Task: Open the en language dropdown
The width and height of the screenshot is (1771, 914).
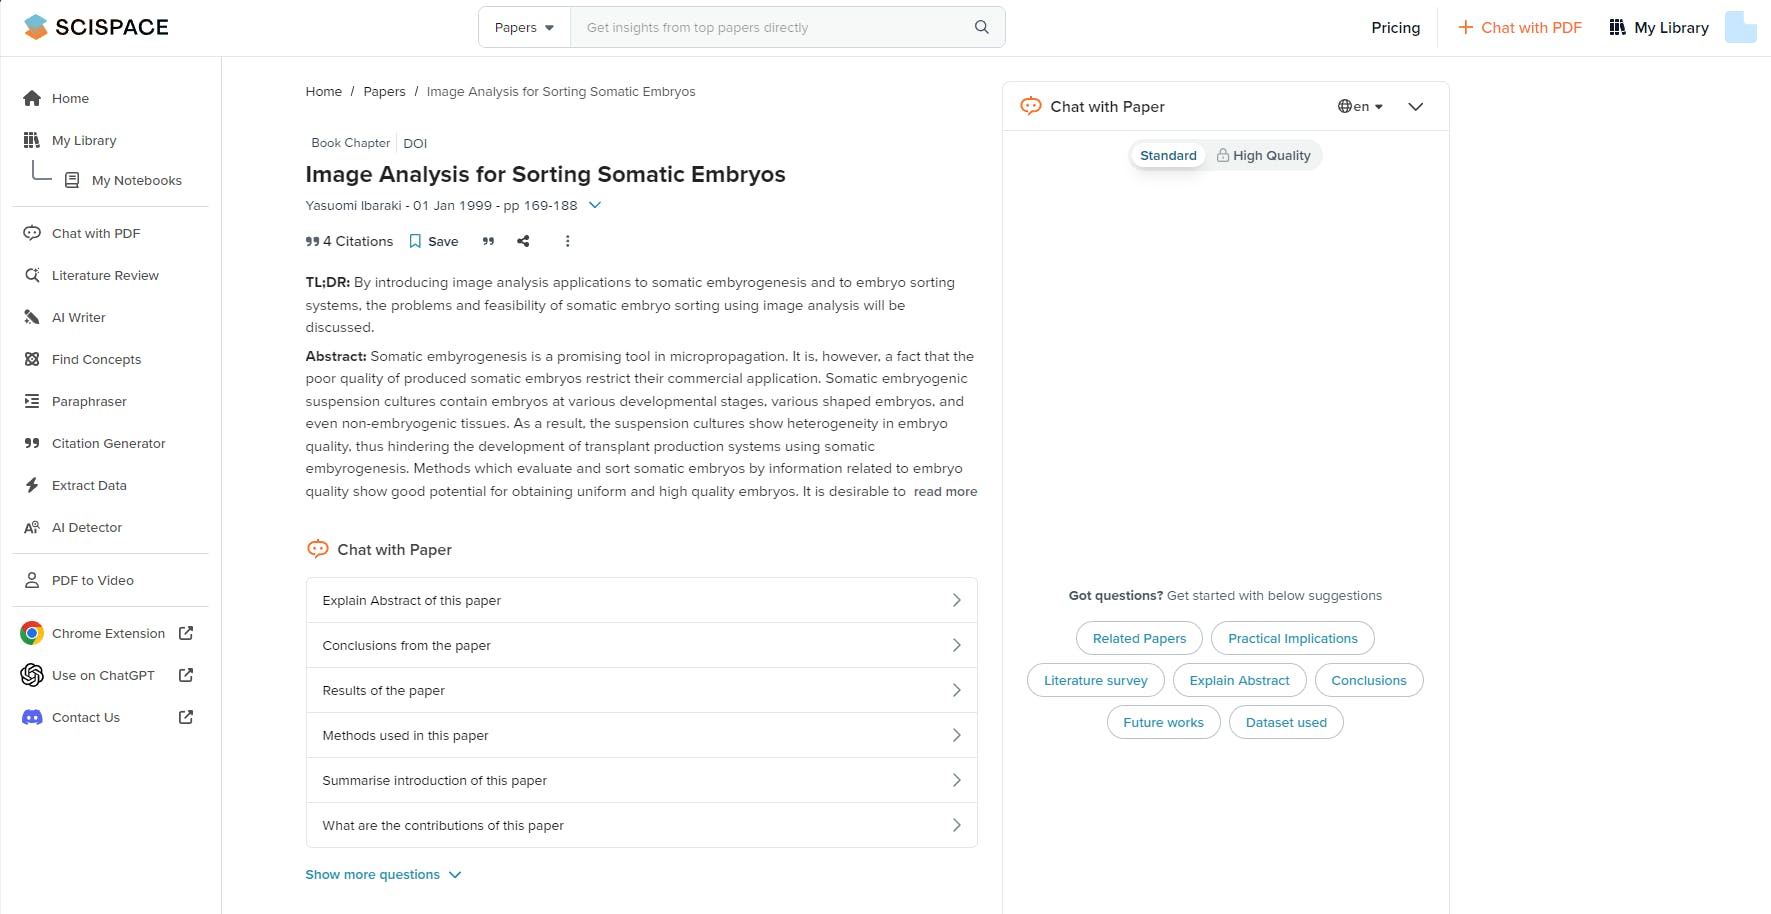Action: pyautogui.click(x=1360, y=106)
